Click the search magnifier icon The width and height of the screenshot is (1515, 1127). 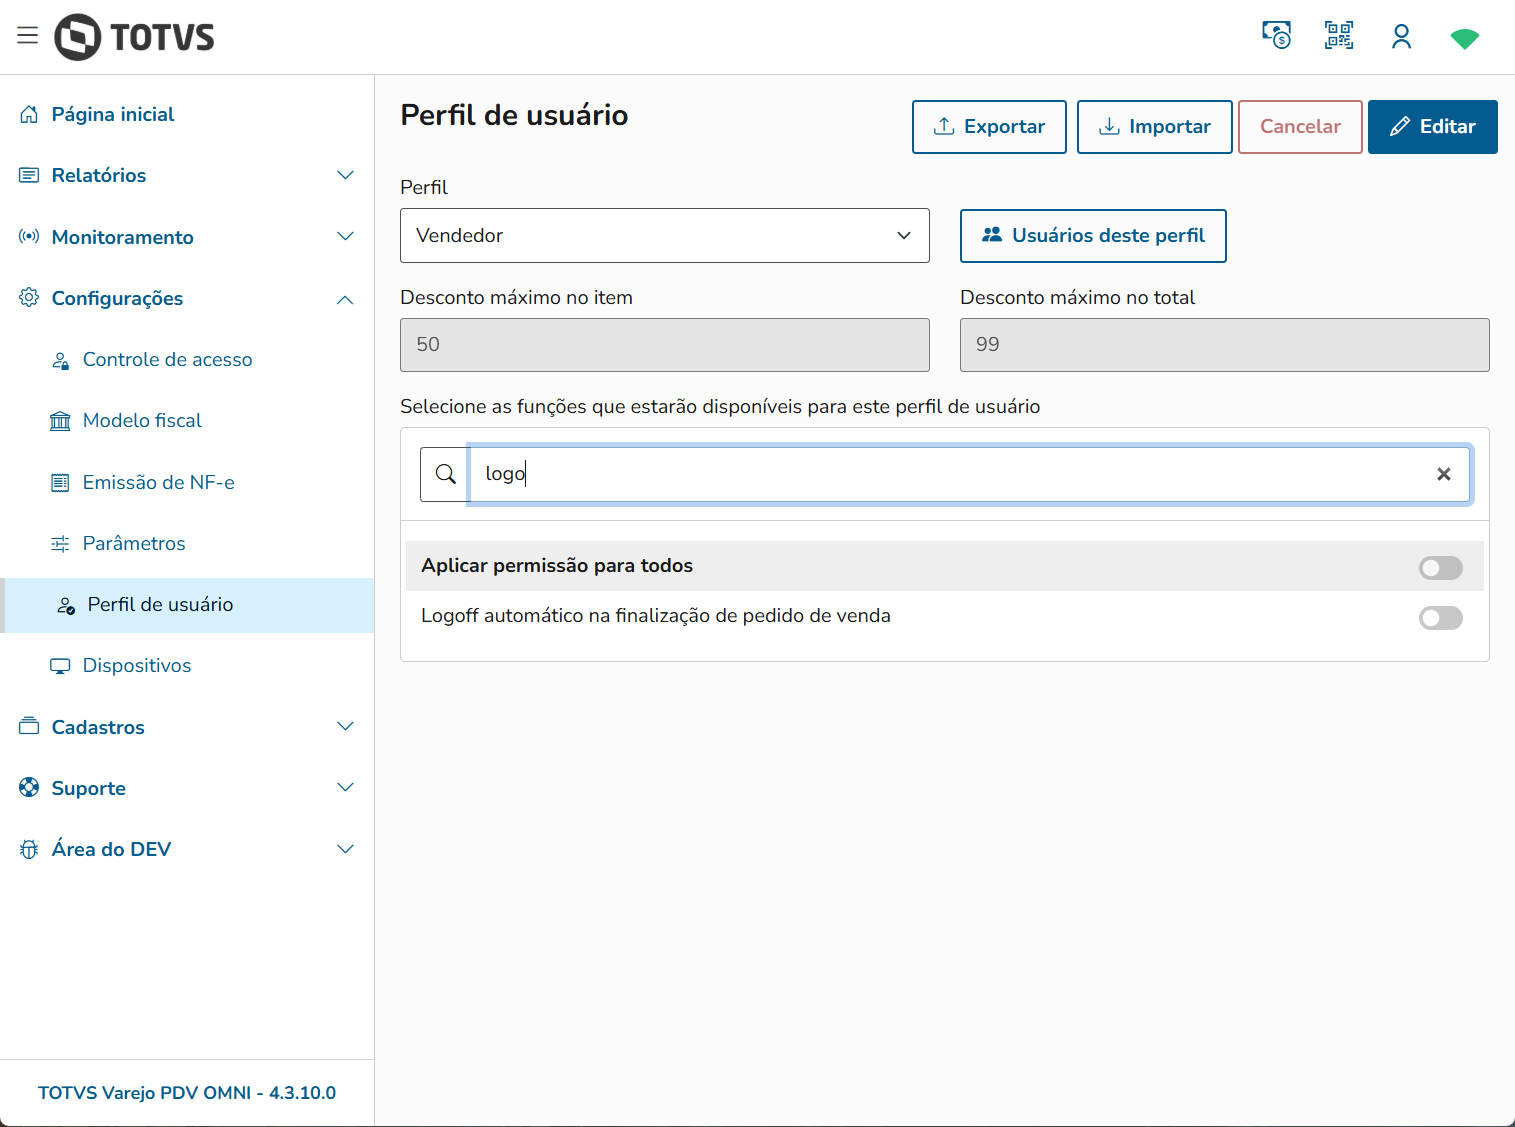[x=446, y=474]
